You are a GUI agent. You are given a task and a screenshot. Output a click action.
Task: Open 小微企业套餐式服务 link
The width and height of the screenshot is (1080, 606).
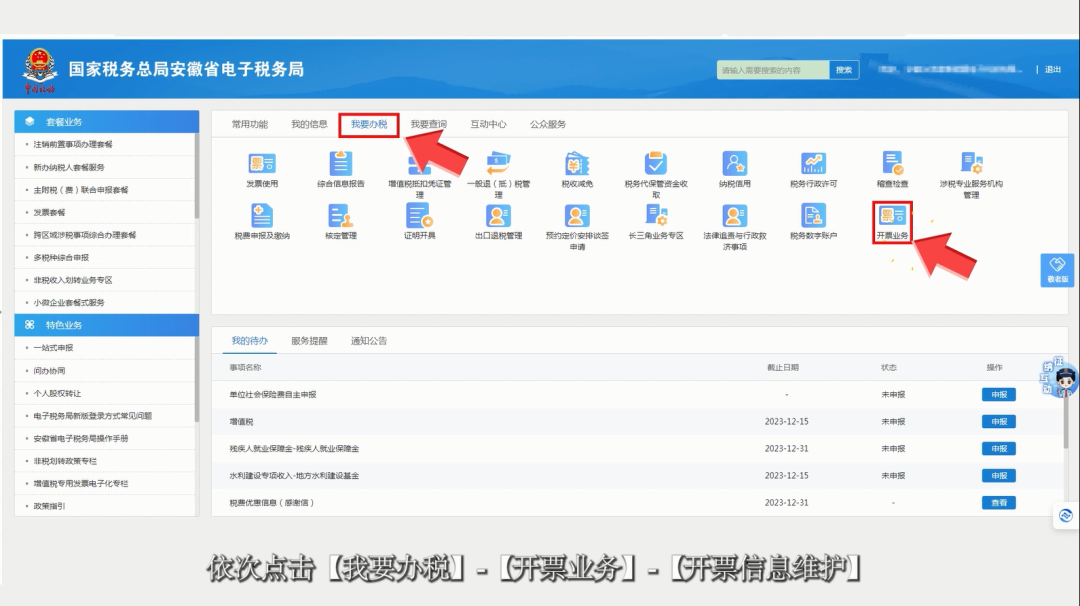click(69, 303)
